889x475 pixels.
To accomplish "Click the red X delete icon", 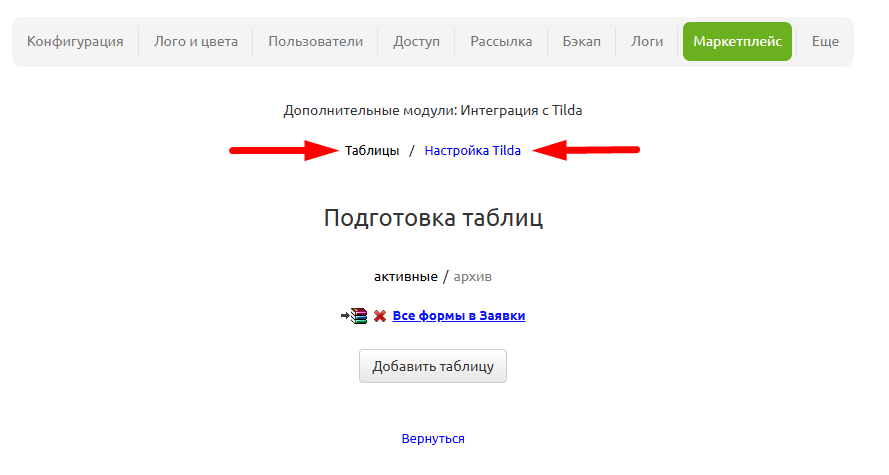I will (x=380, y=316).
